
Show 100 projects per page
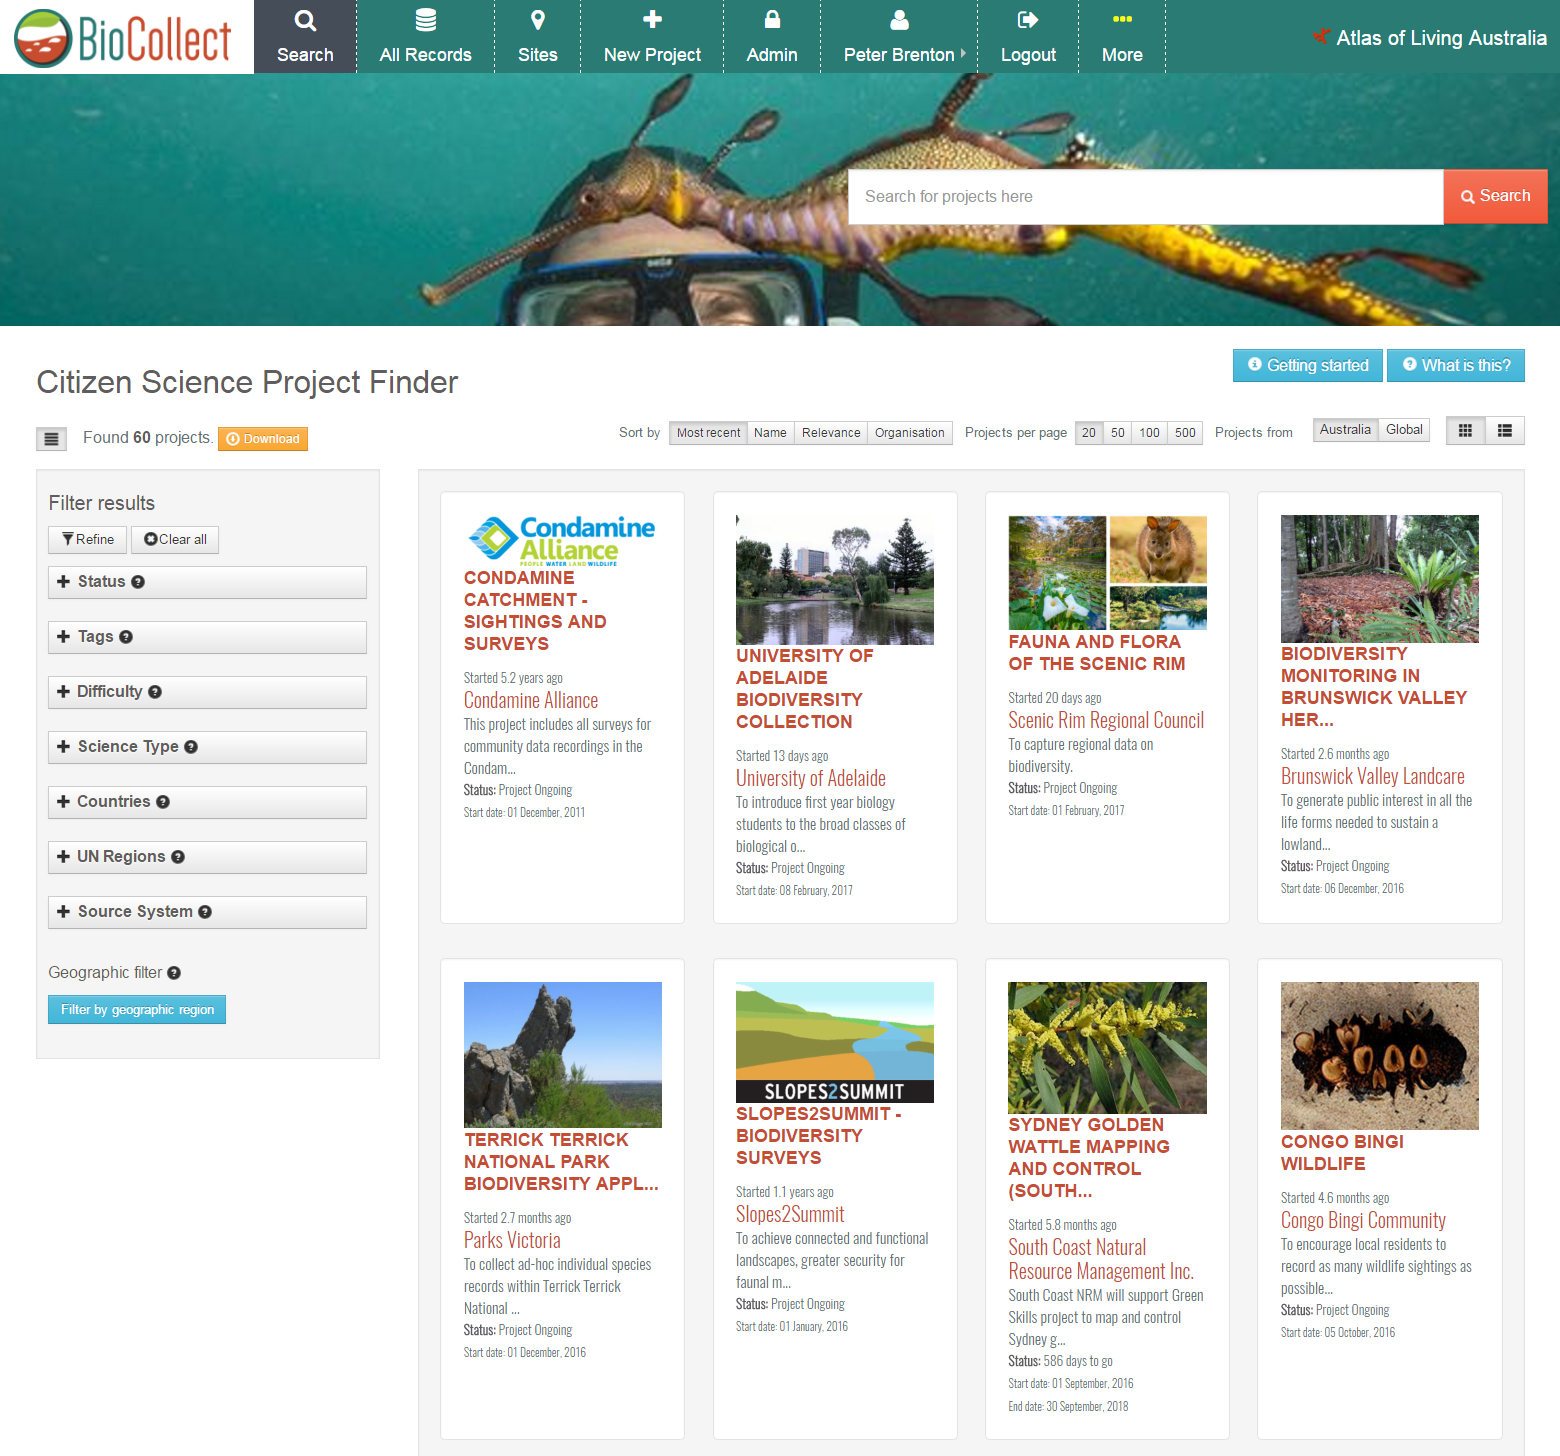[x=1150, y=433]
